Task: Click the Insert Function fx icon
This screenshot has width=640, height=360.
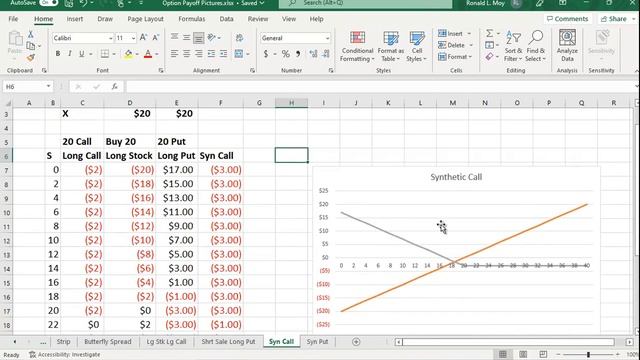Action: 115,87
